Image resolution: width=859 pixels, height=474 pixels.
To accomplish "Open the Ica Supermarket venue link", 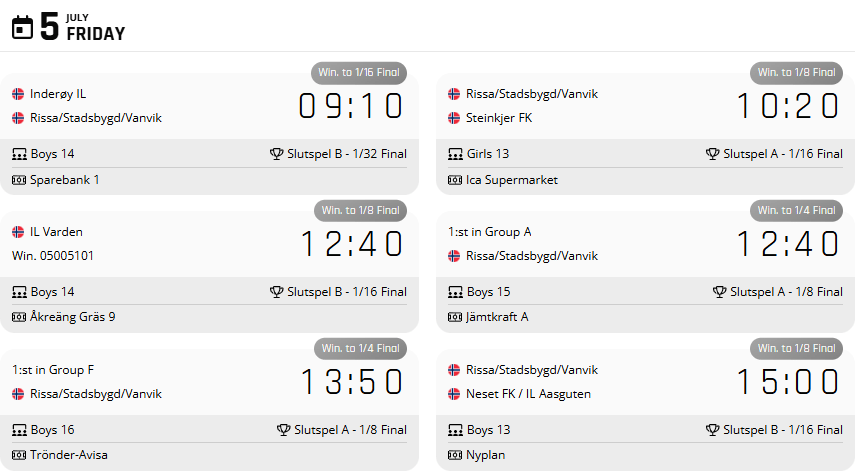I will click(x=512, y=180).
